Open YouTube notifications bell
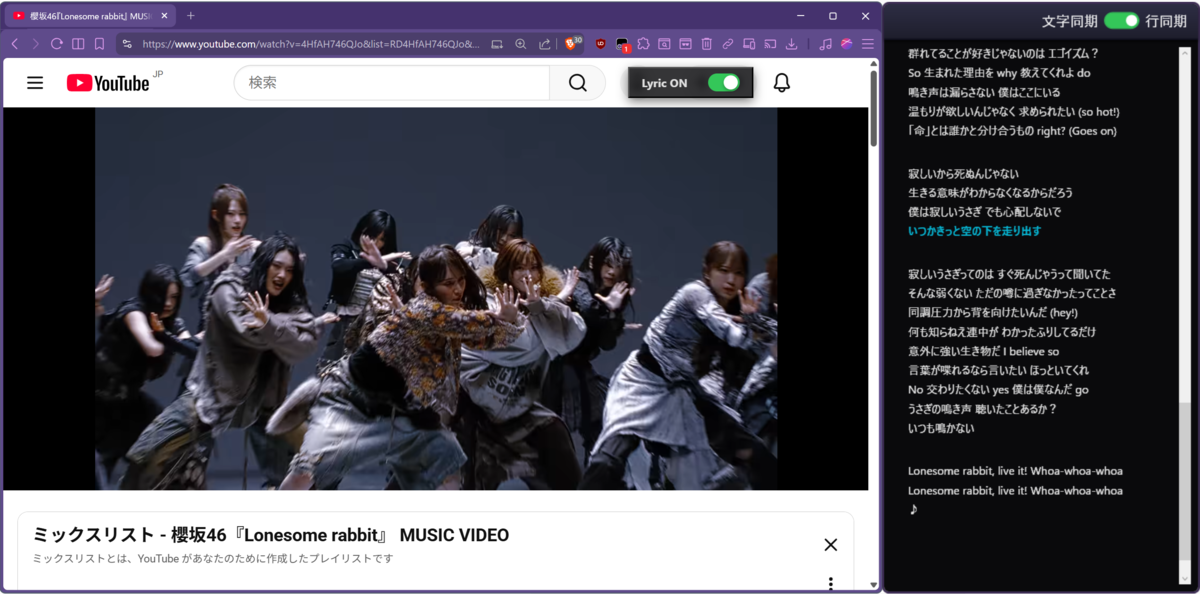 pyautogui.click(x=782, y=83)
